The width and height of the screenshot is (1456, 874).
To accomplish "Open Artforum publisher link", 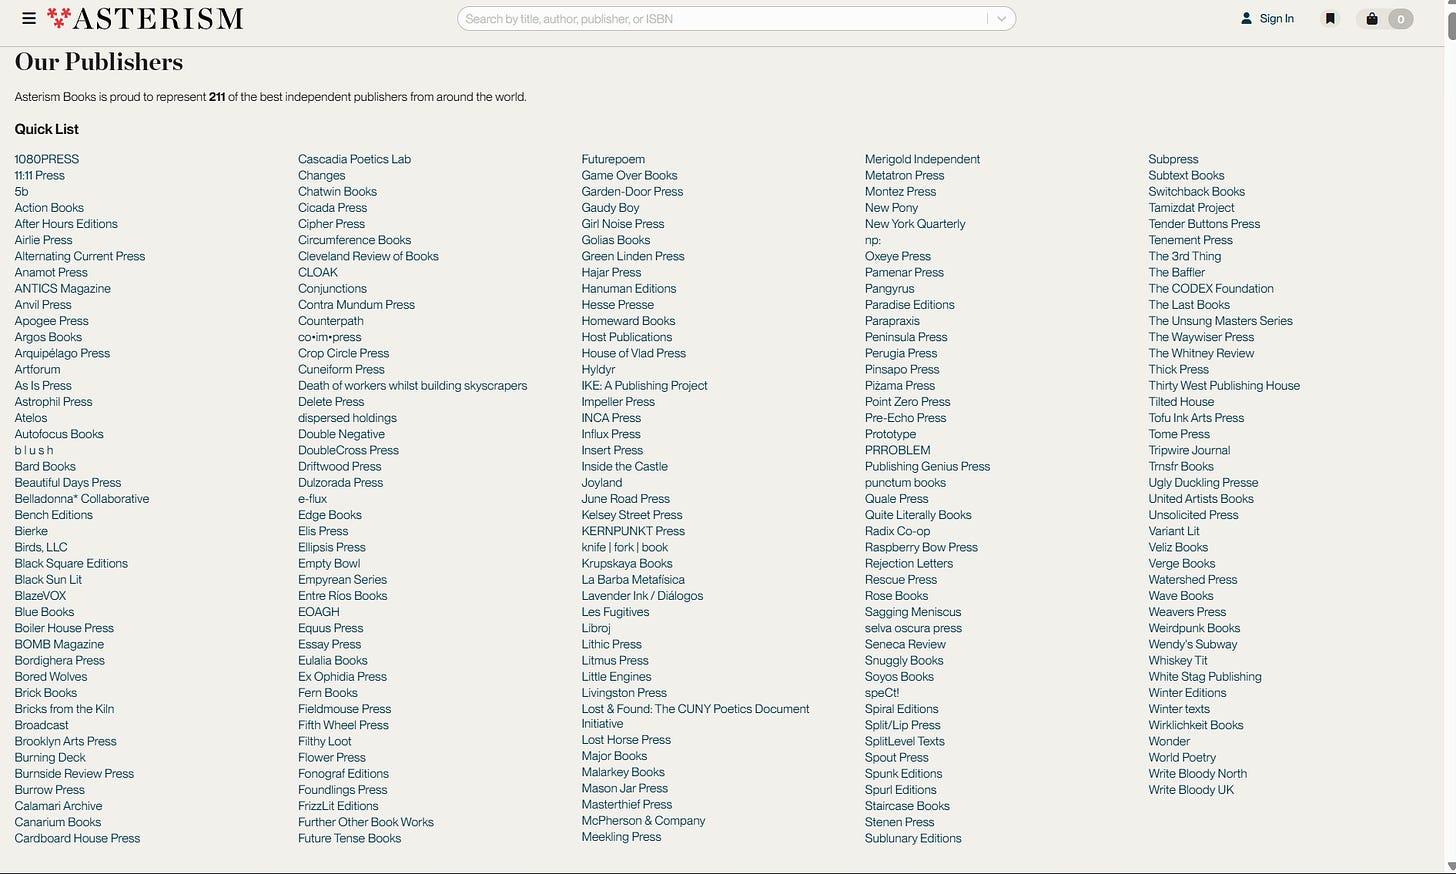I will 38,369.
